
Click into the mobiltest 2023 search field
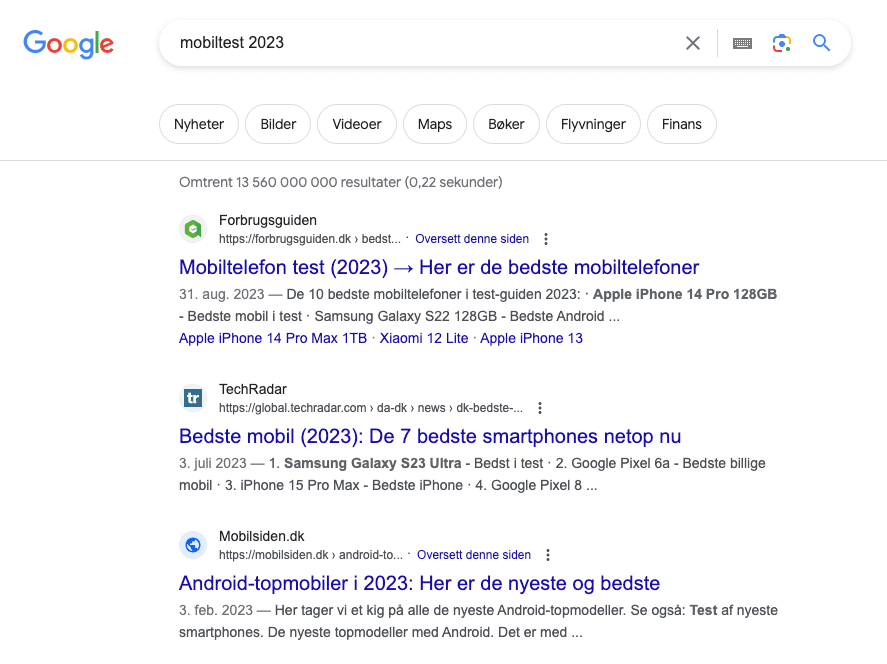(x=424, y=43)
